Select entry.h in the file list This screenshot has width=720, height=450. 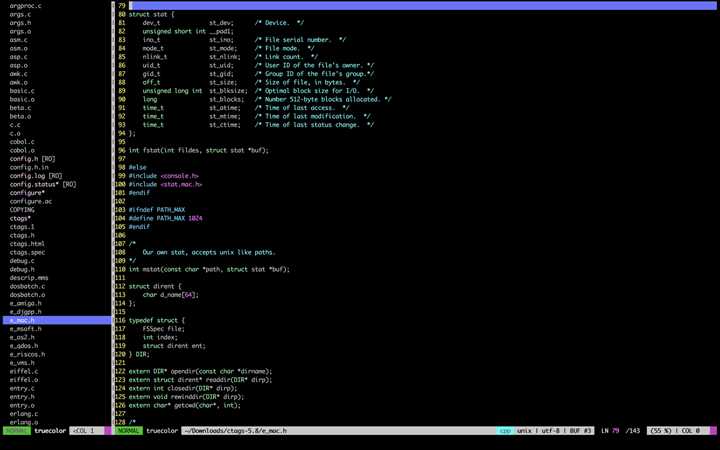point(22,397)
